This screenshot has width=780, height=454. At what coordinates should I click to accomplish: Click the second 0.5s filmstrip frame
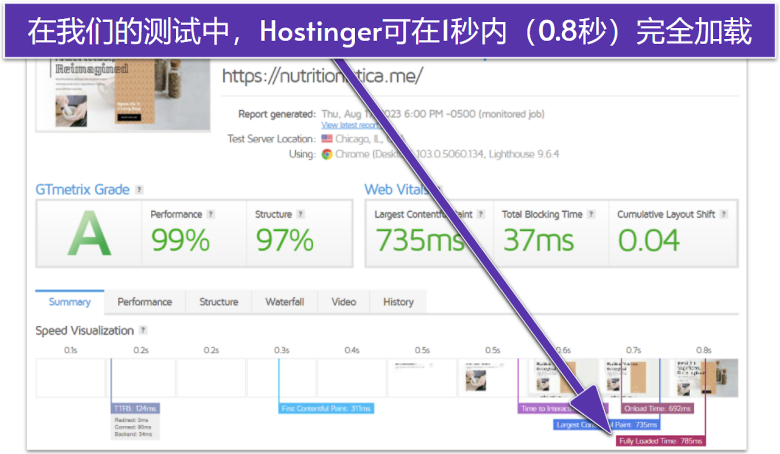[492, 378]
